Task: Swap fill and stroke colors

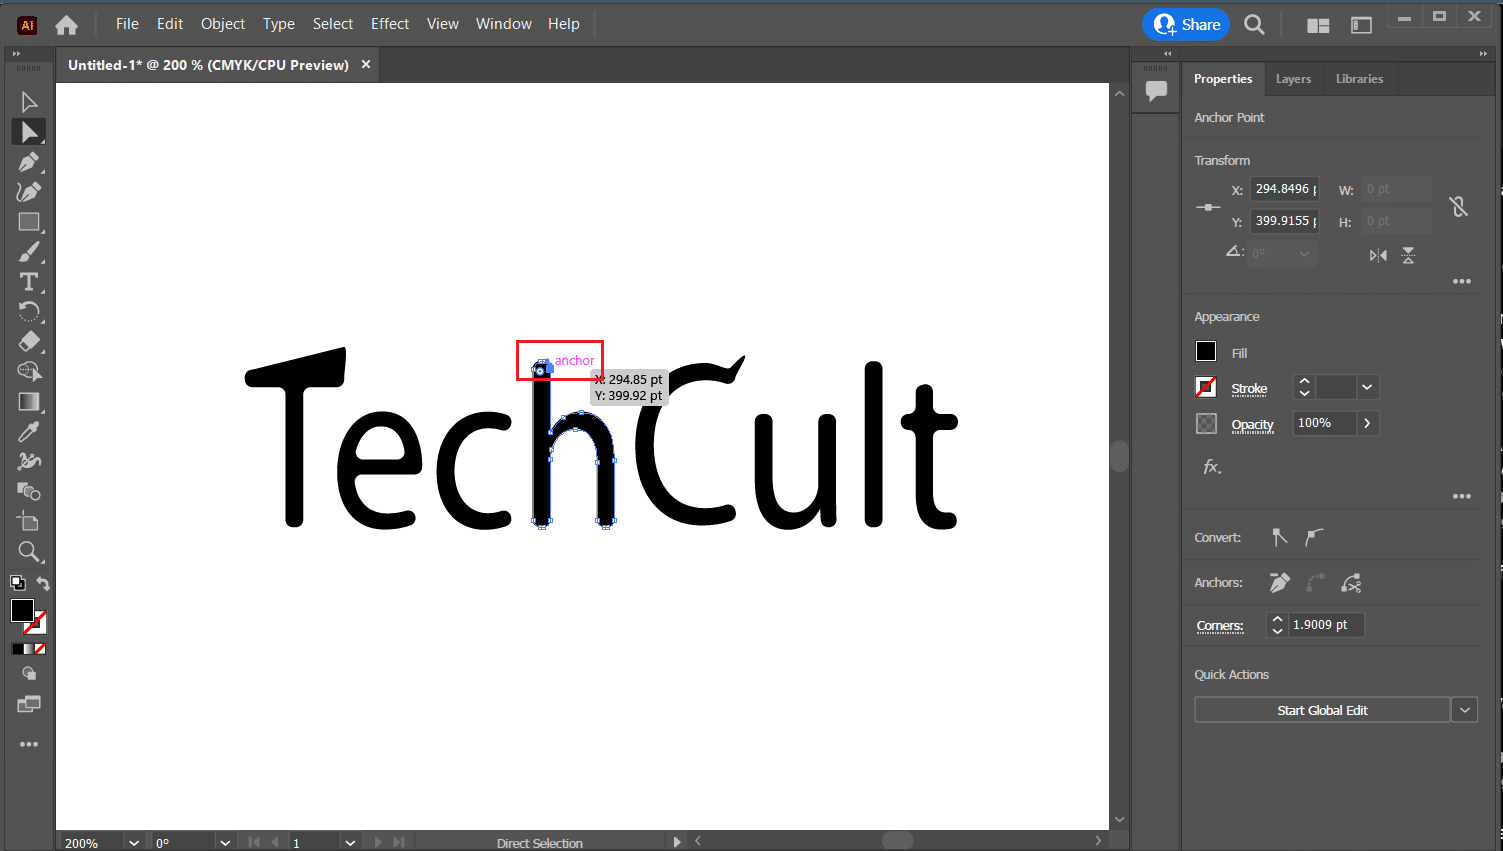Action: click(43, 583)
